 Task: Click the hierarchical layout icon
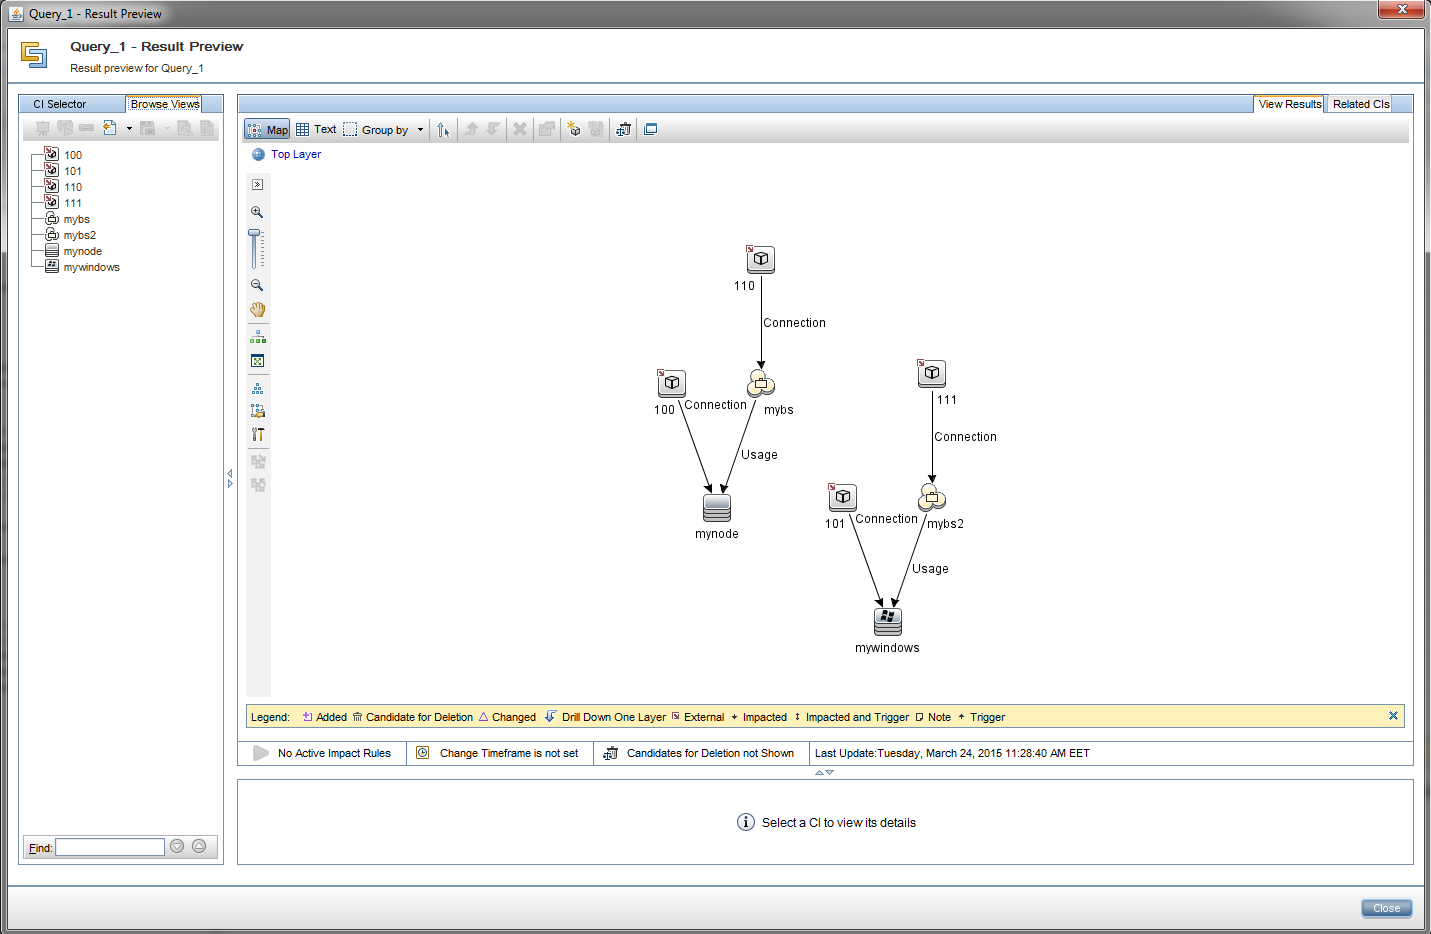(x=257, y=337)
